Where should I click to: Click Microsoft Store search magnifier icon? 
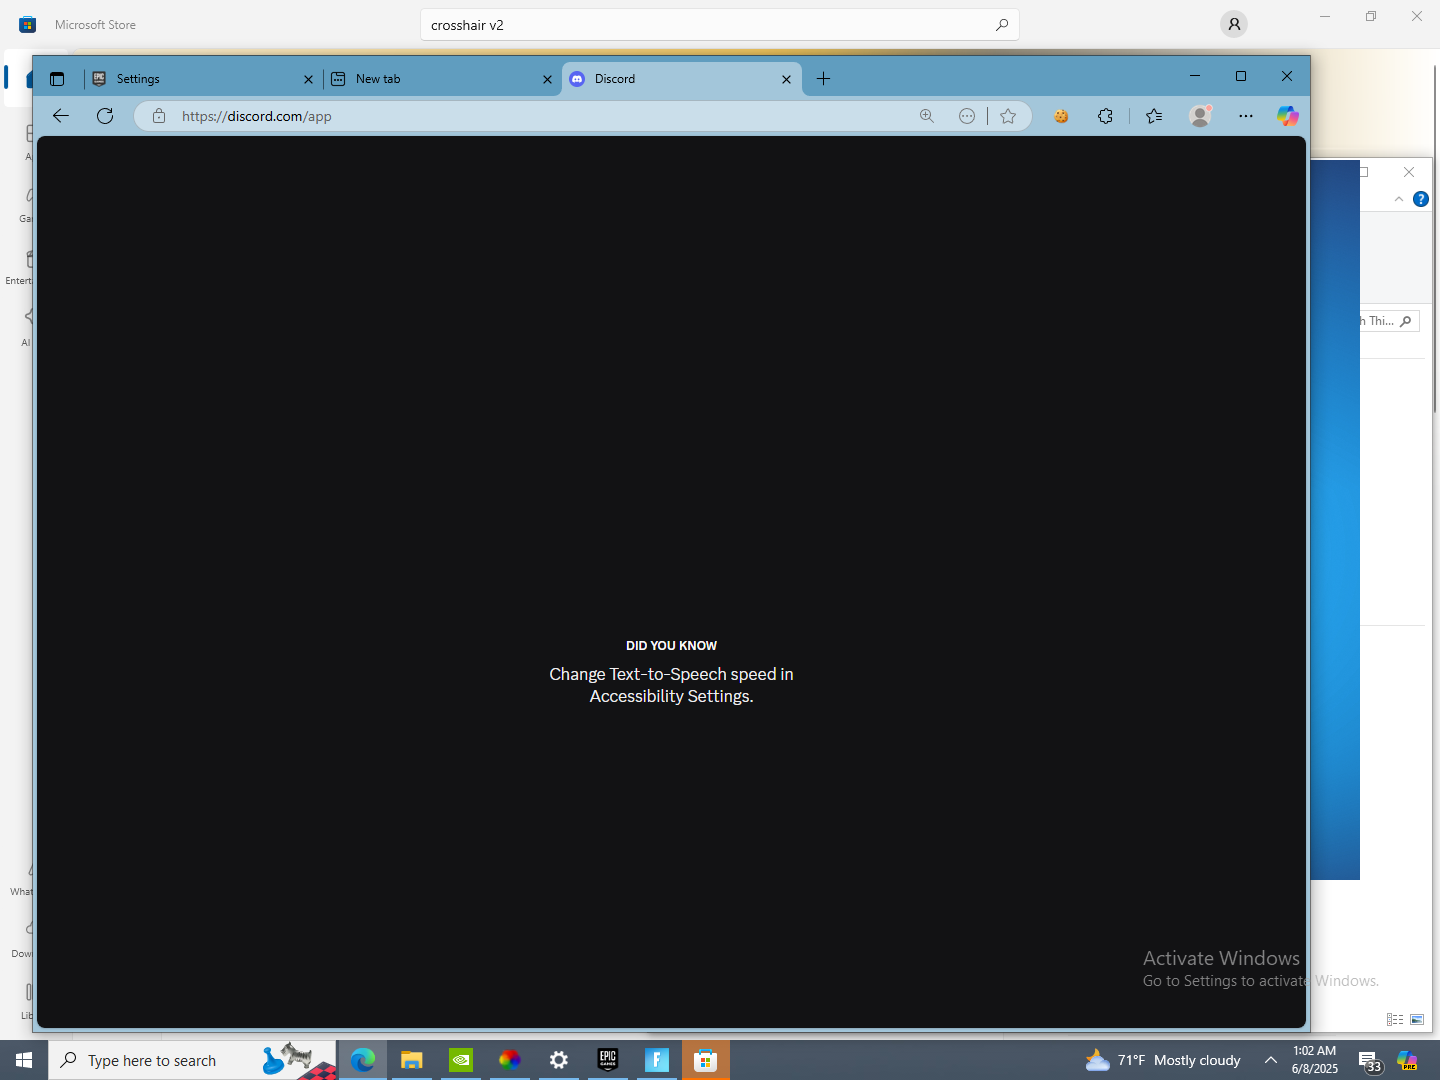[x=1002, y=25]
